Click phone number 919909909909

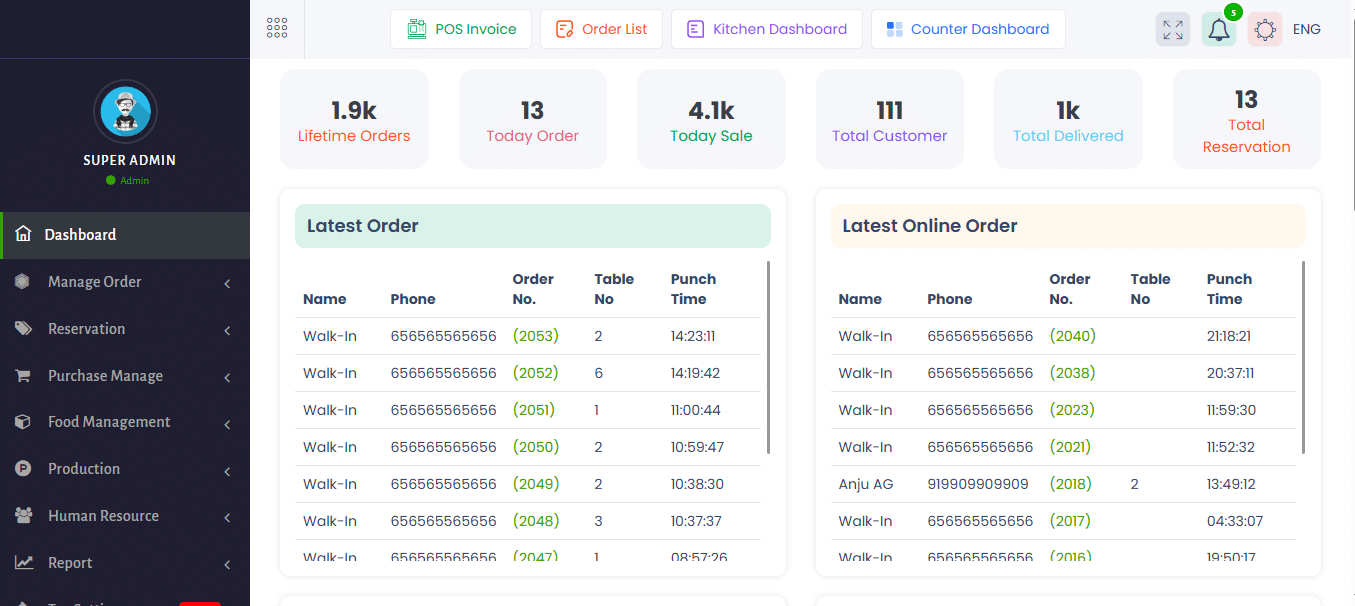[978, 484]
